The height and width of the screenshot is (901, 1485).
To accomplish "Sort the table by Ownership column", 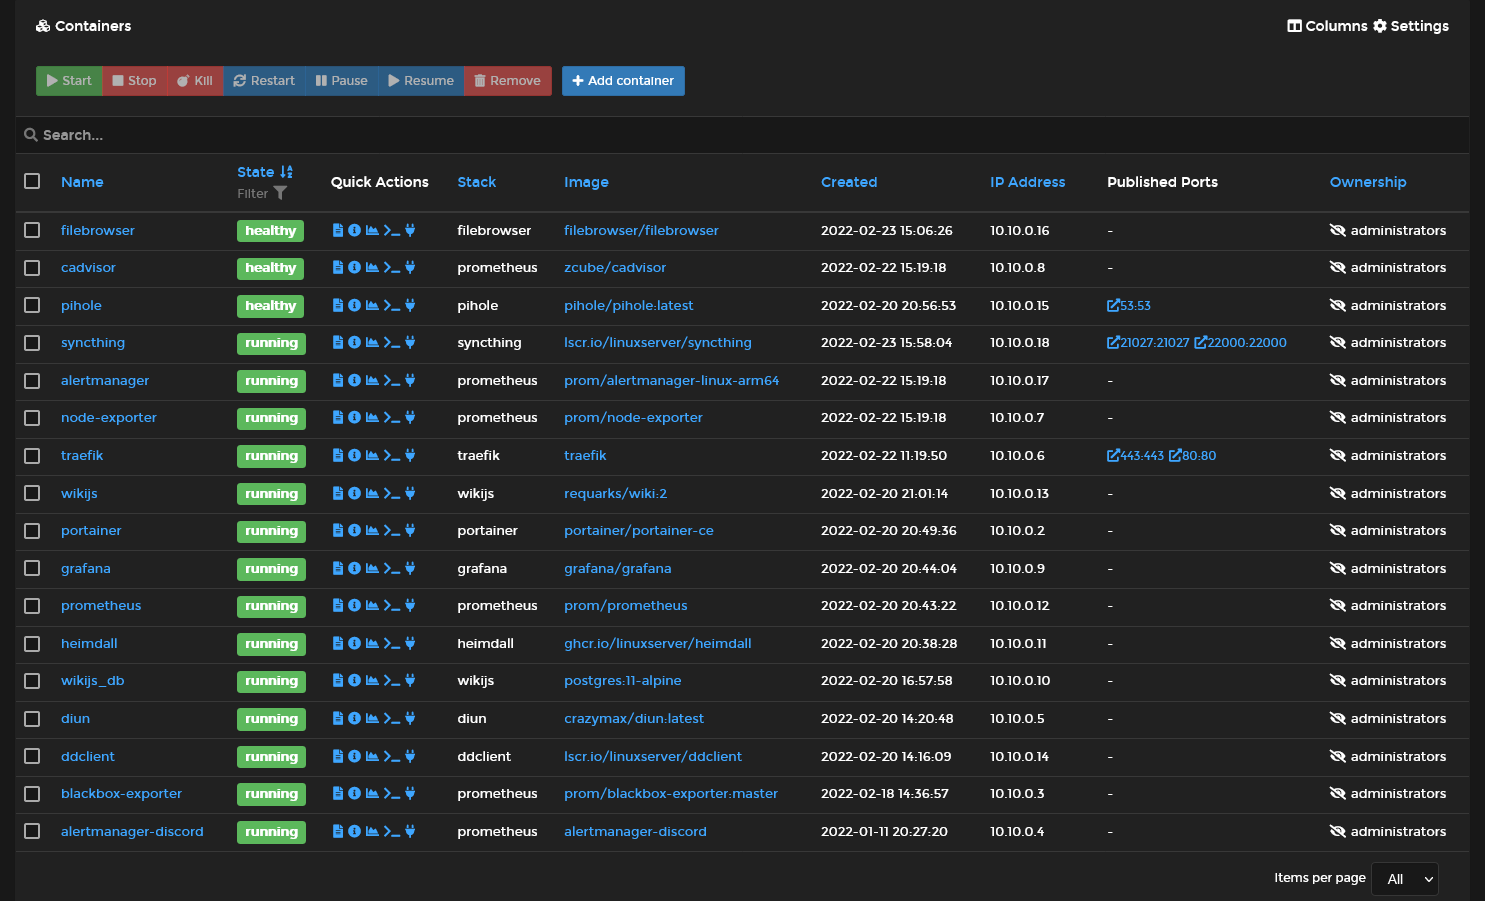I will pos(1368,182).
